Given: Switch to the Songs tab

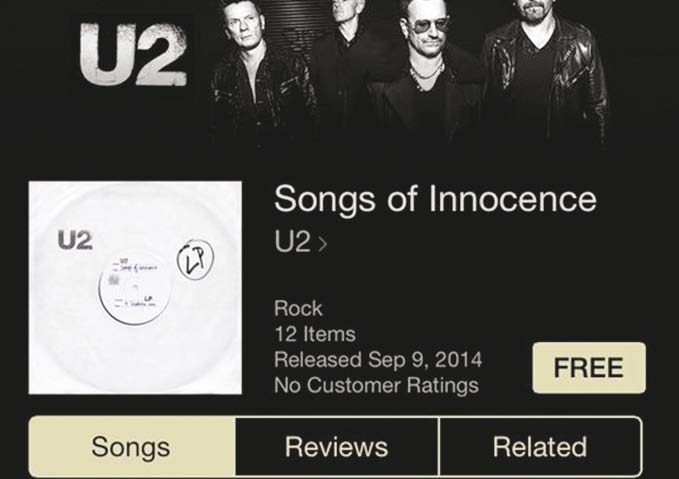Looking at the screenshot, I should [x=132, y=447].
